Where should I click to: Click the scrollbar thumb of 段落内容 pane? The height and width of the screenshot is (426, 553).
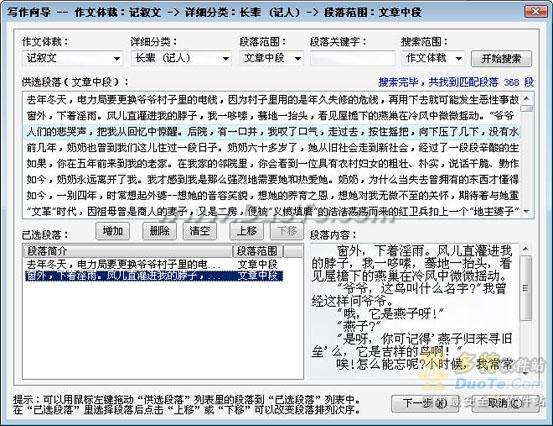(x=526, y=288)
